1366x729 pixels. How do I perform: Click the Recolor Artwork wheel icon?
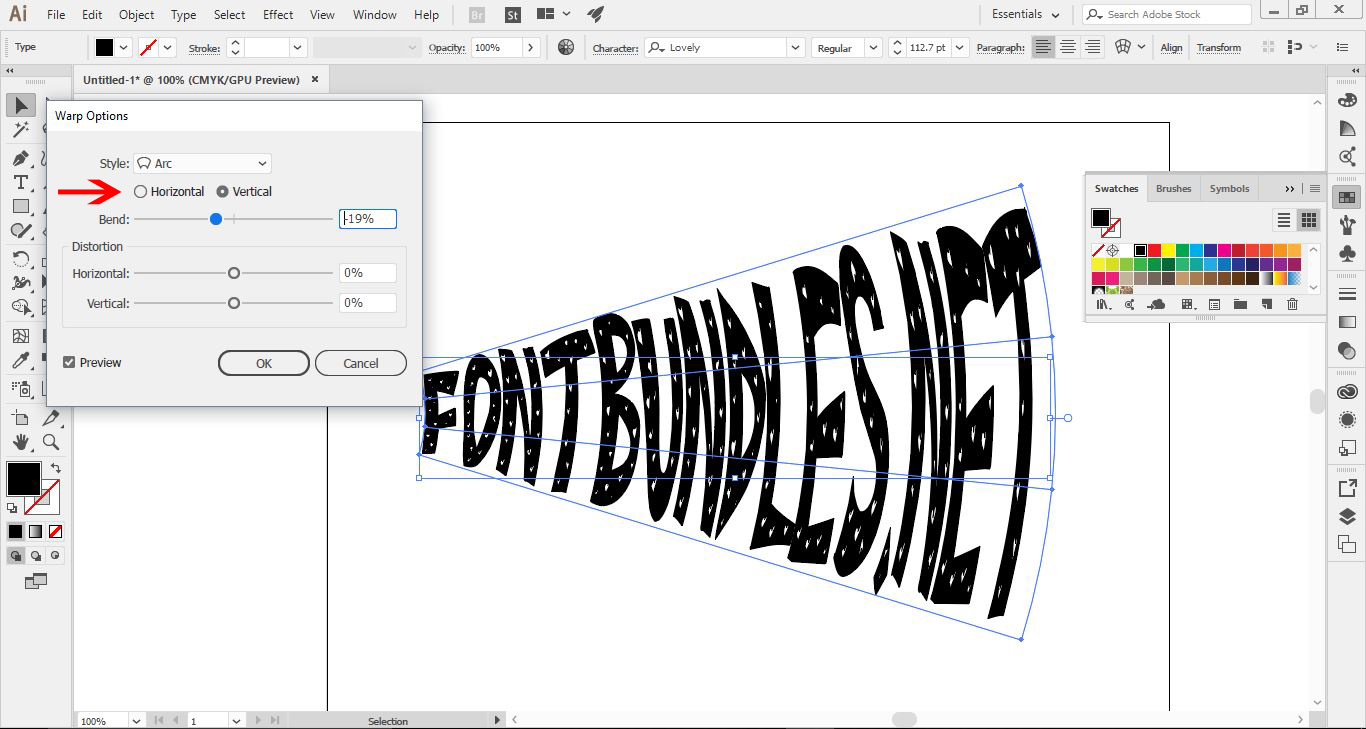click(566, 47)
